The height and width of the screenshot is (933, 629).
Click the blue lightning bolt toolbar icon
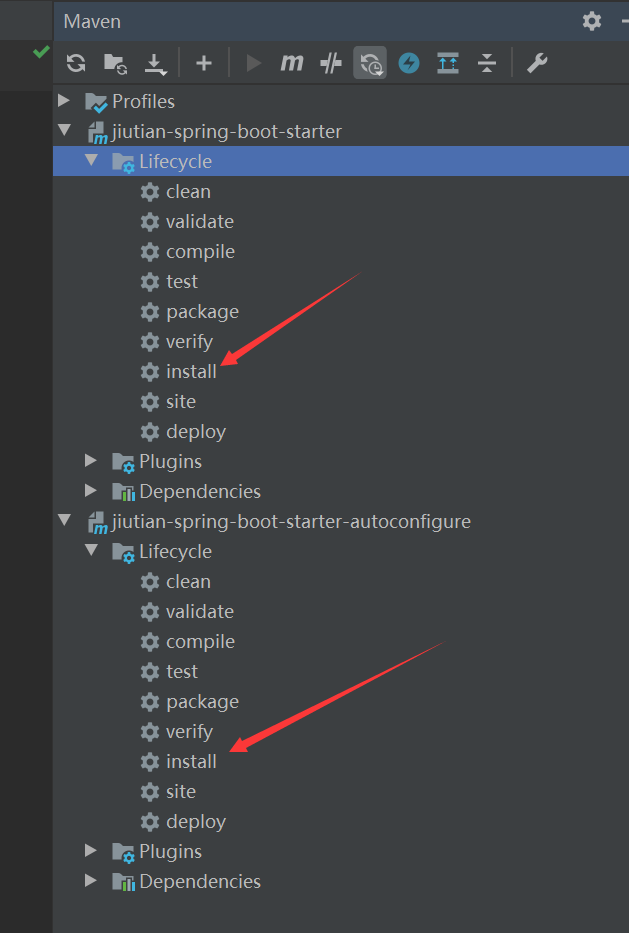[x=409, y=64]
